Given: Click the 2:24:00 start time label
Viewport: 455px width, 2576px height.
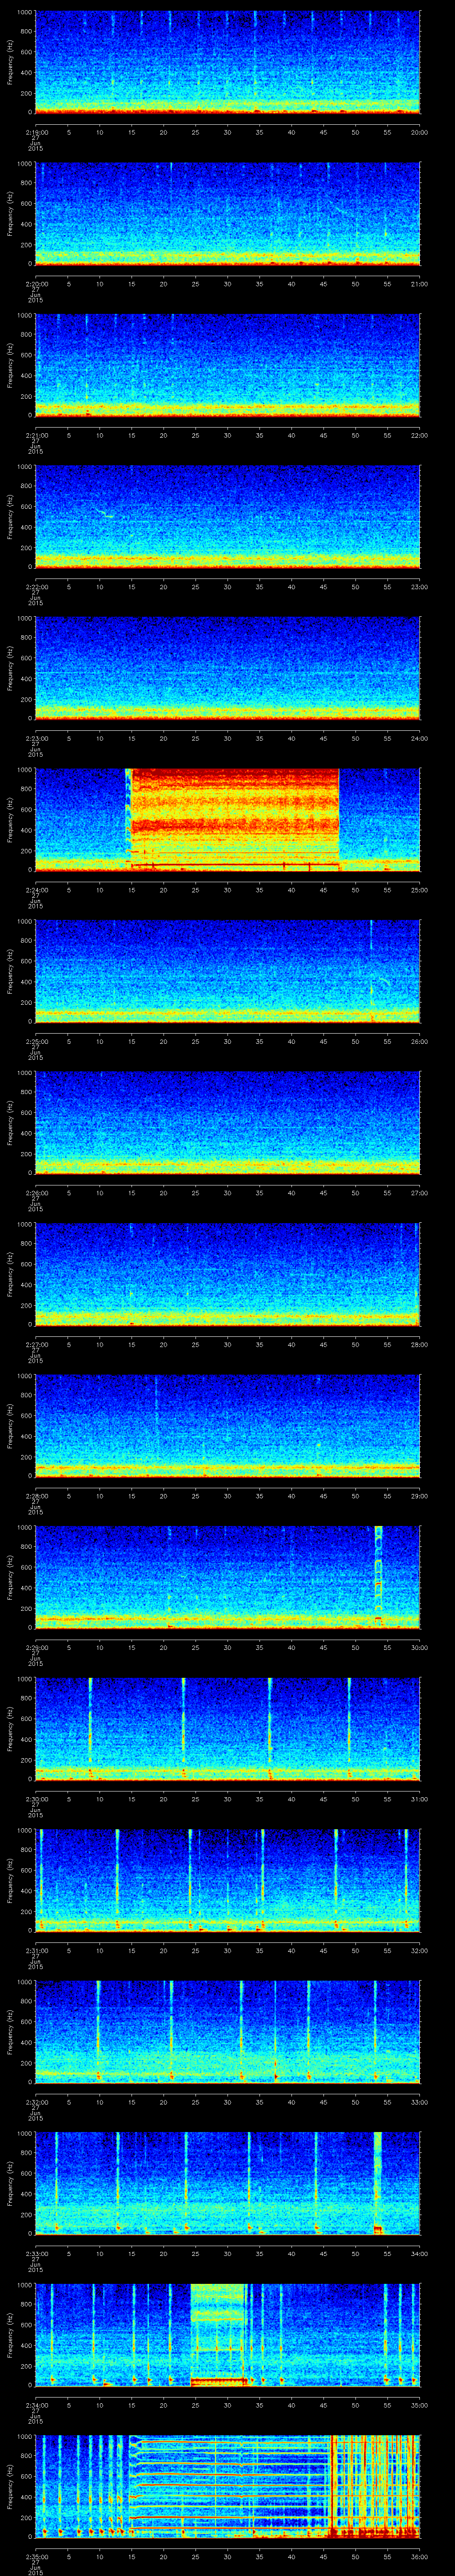Looking at the screenshot, I should point(36,890).
